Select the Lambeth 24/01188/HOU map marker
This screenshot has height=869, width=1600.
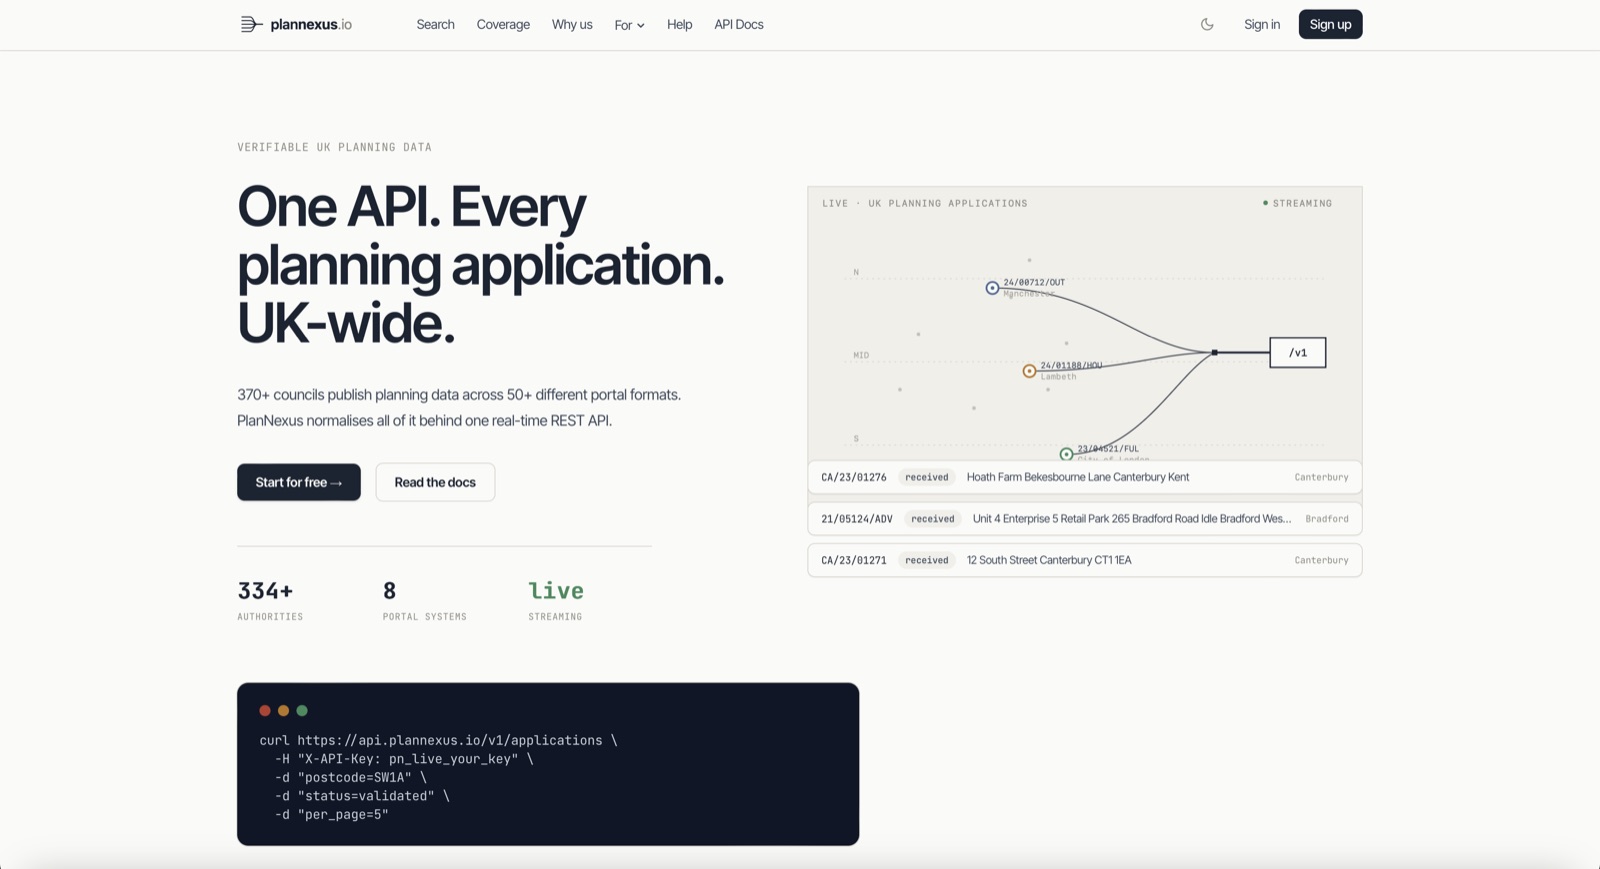(x=1029, y=371)
